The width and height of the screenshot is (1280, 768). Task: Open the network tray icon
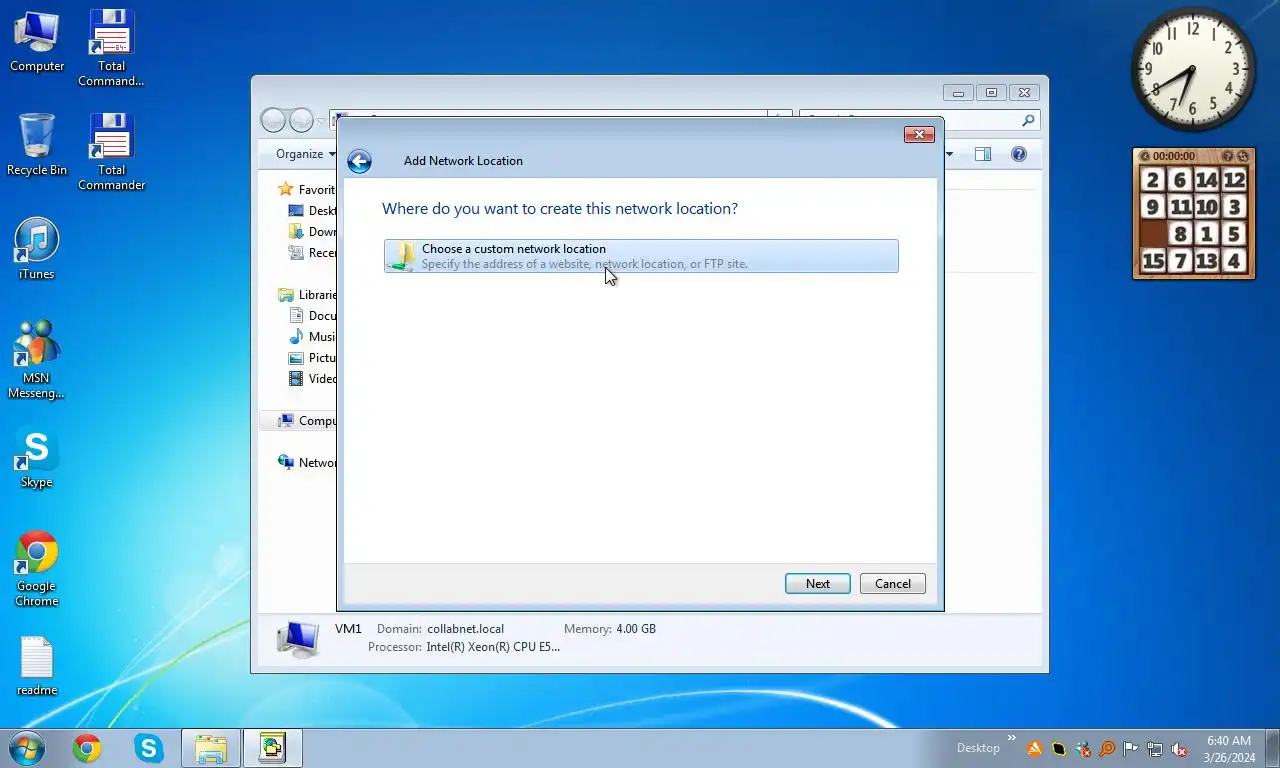point(1155,749)
